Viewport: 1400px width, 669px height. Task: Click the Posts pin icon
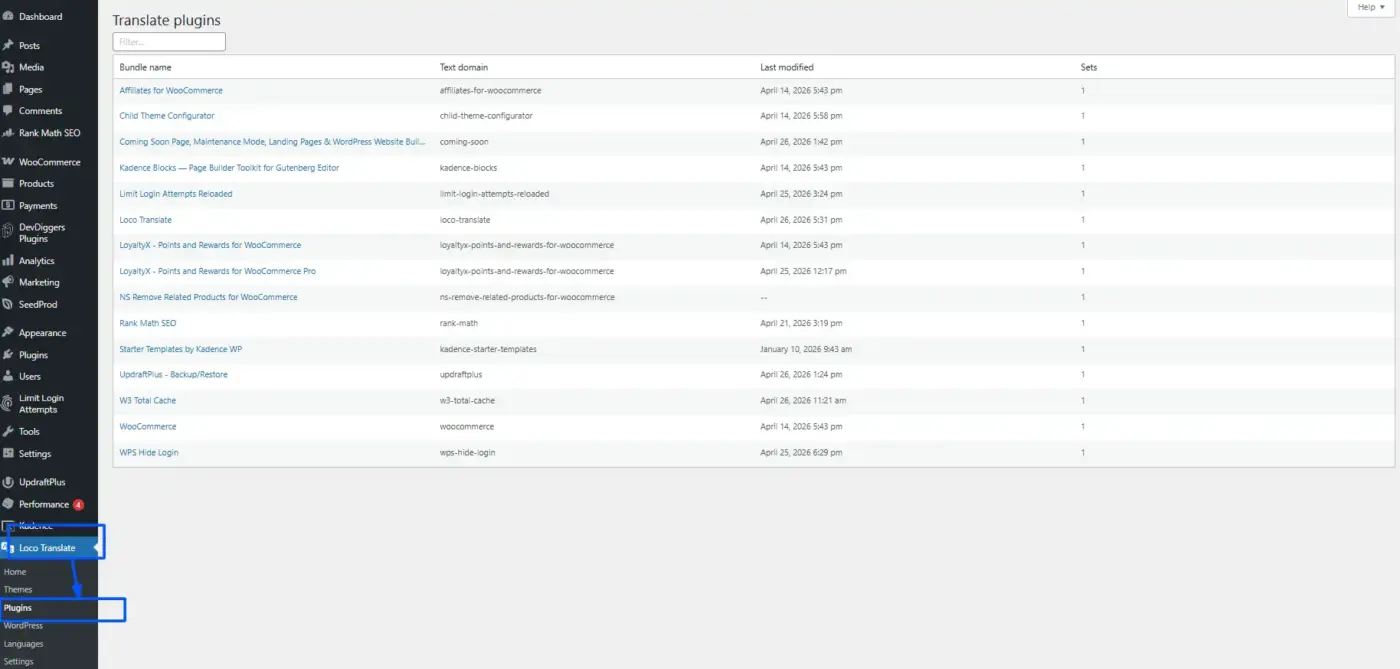coord(8,45)
